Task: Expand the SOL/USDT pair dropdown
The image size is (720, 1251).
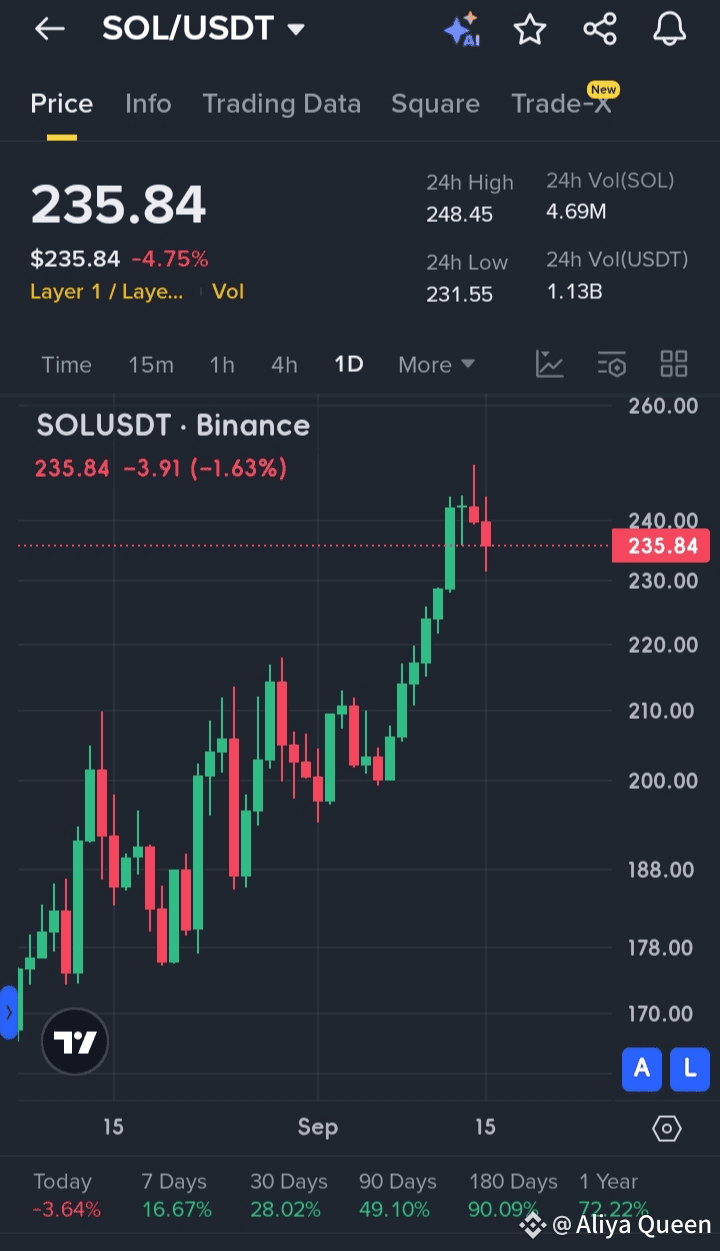Action: 296,30
